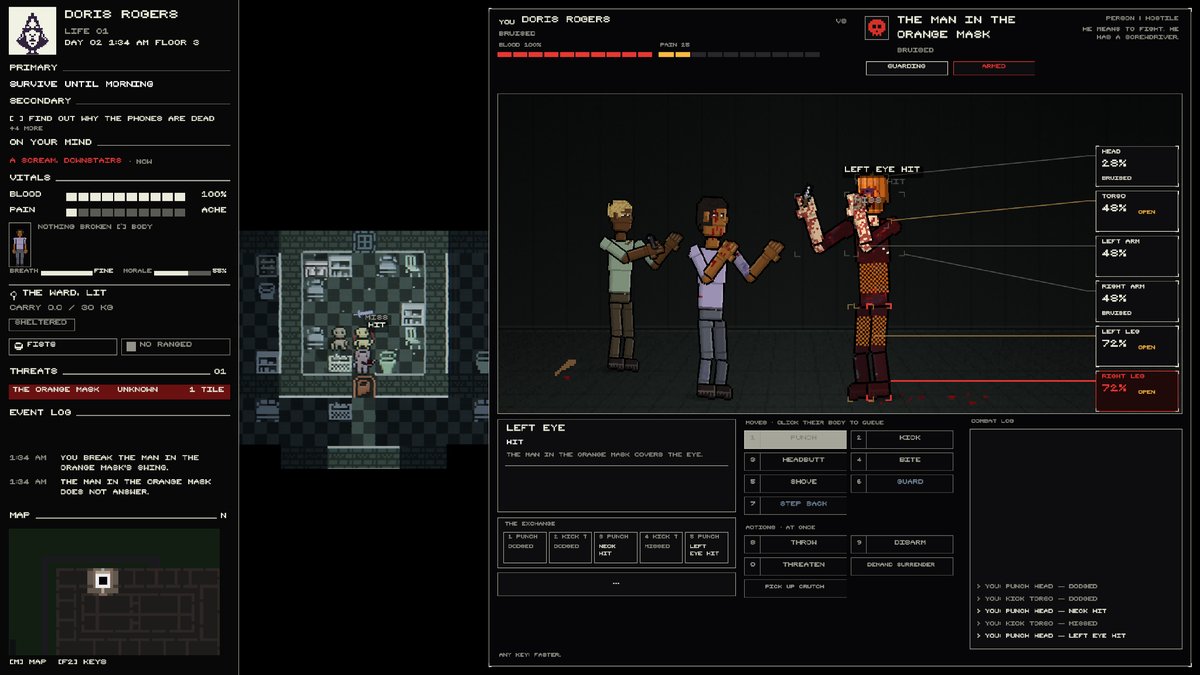Queue the Bite move
The height and width of the screenshot is (675, 1200).
(x=902, y=460)
